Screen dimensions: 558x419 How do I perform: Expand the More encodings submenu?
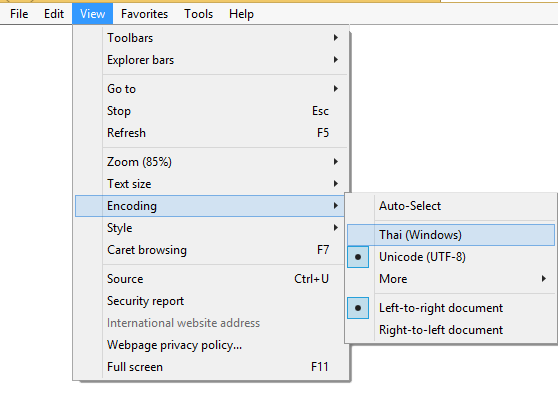point(451,279)
